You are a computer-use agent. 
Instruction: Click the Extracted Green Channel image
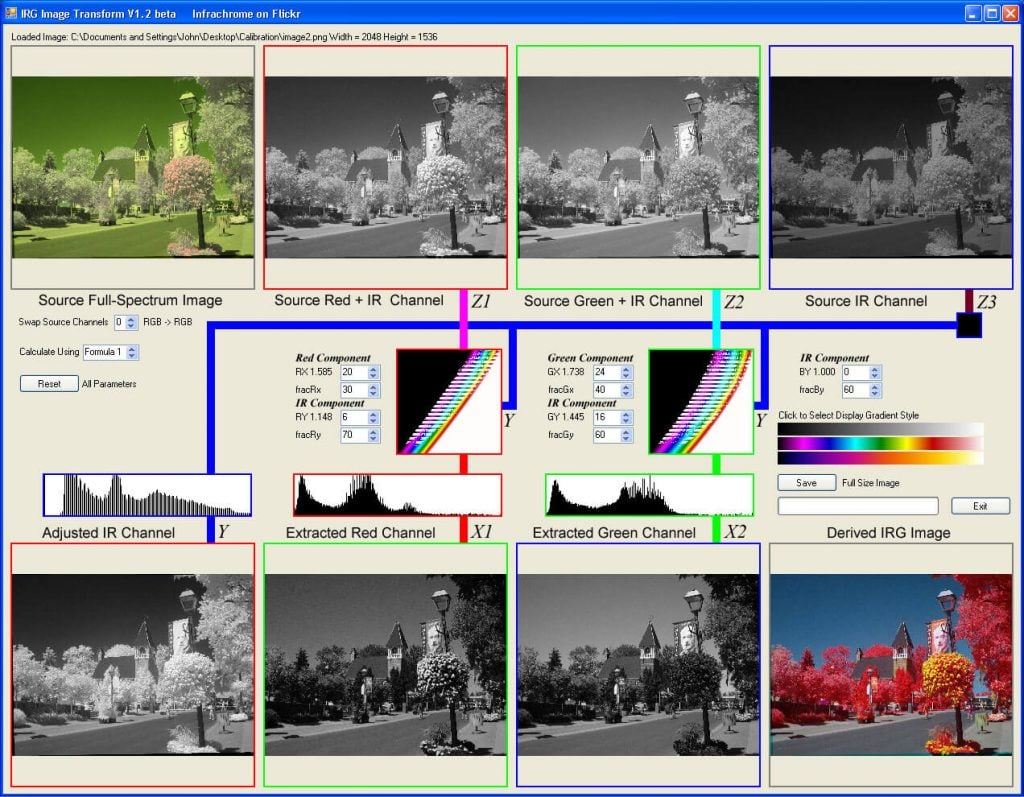tap(638, 664)
